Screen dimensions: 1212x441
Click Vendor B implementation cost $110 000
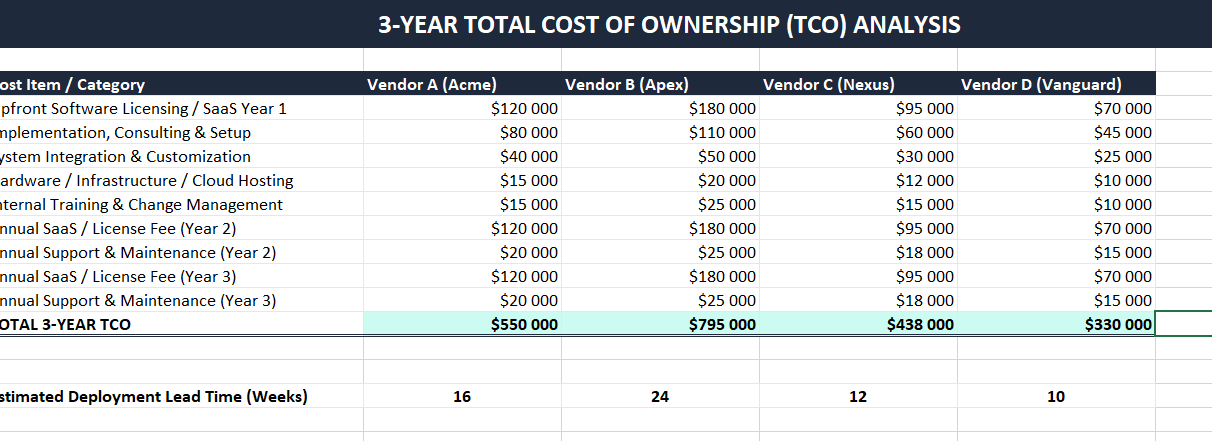[661, 132]
